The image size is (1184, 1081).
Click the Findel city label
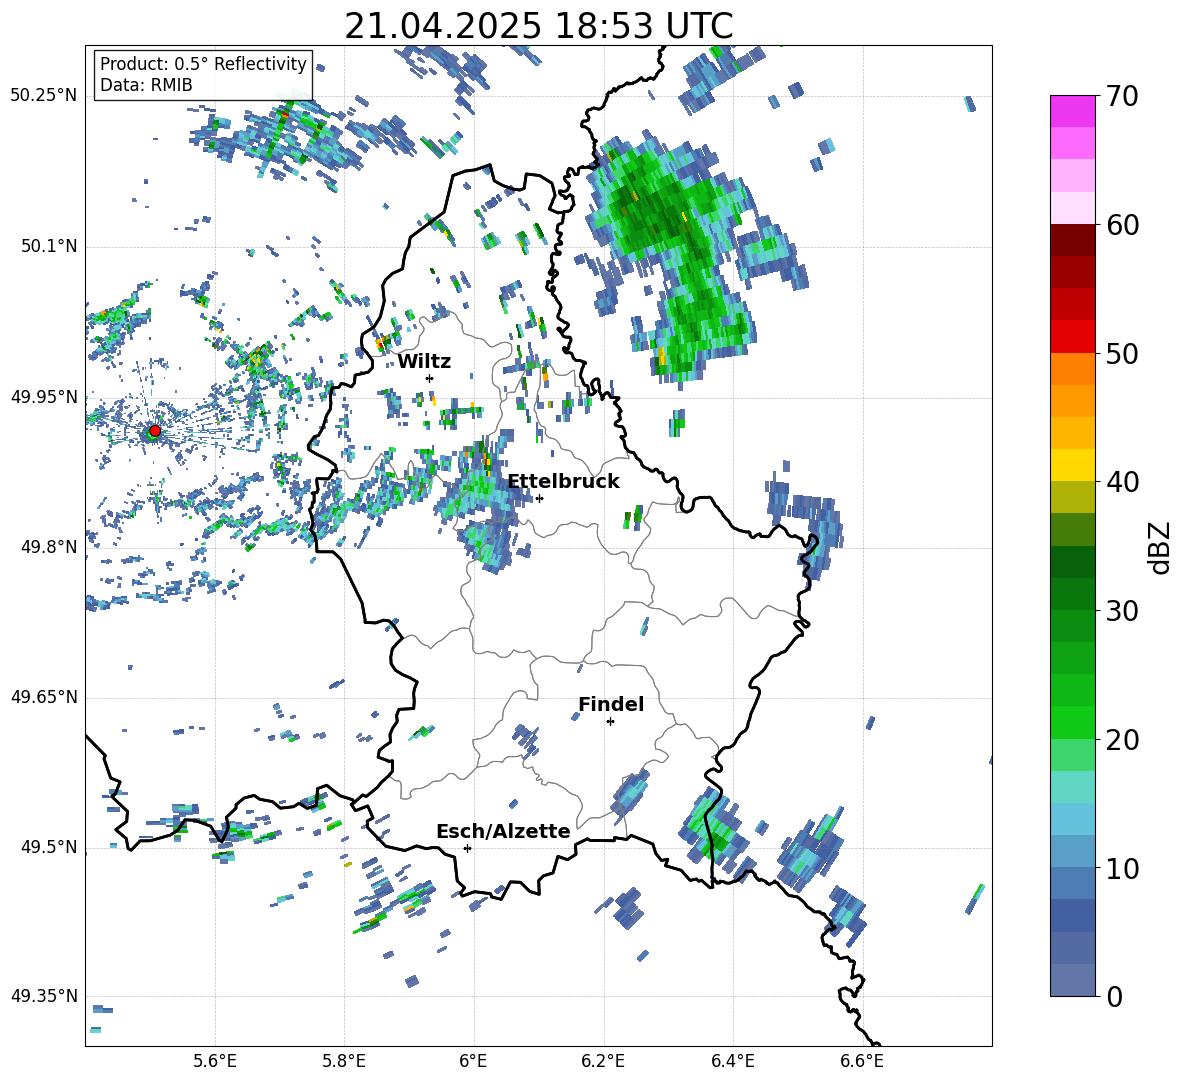click(x=611, y=704)
